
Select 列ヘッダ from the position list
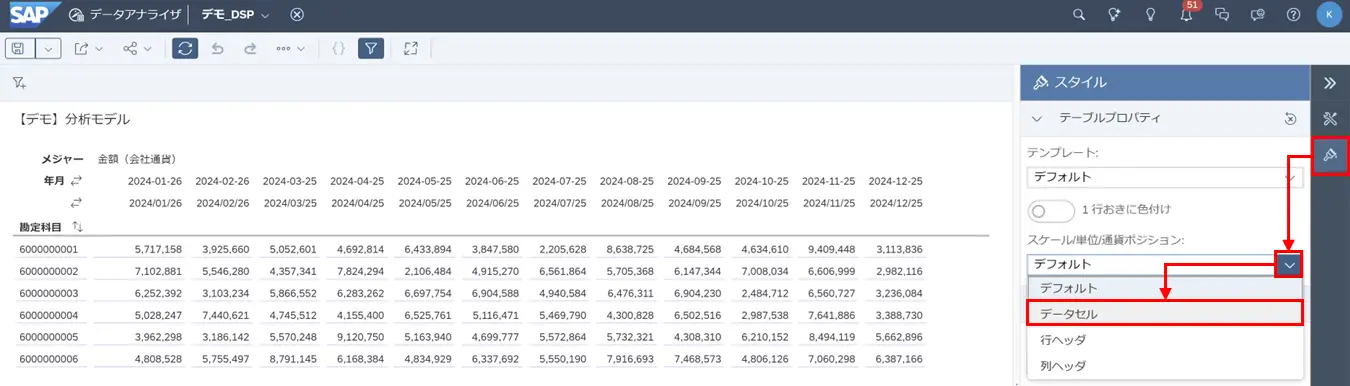point(1165,366)
